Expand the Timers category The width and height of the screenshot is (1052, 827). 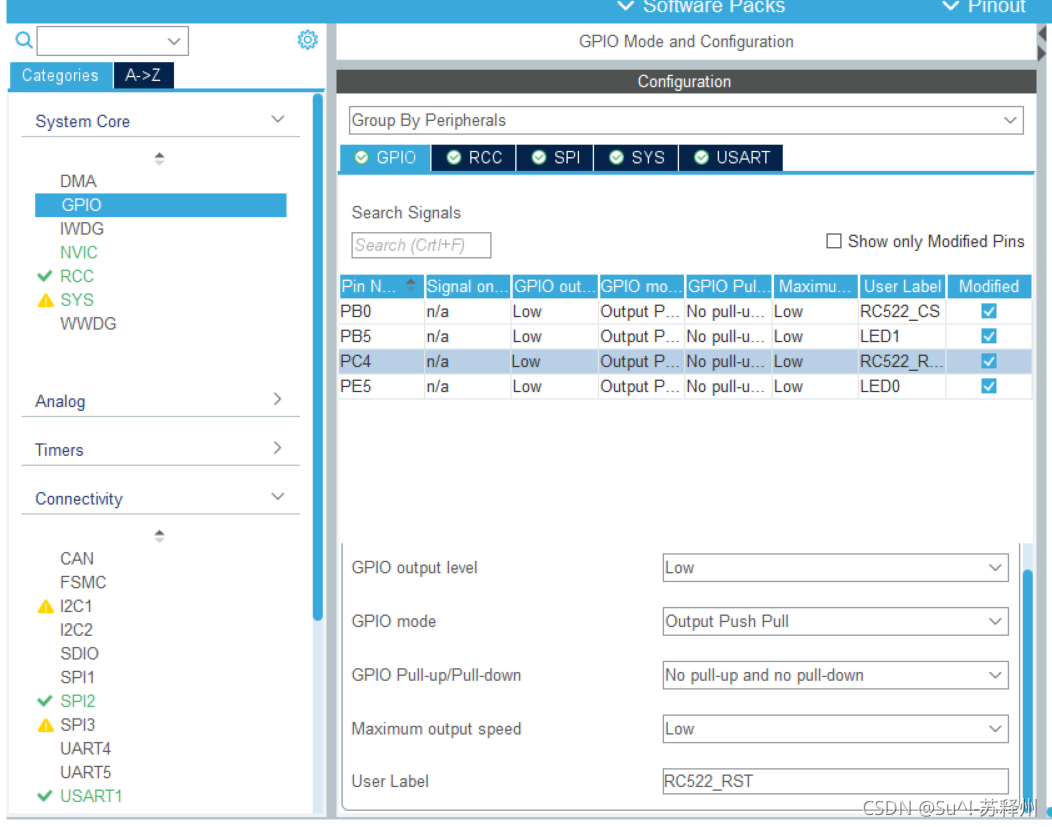click(x=278, y=447)
